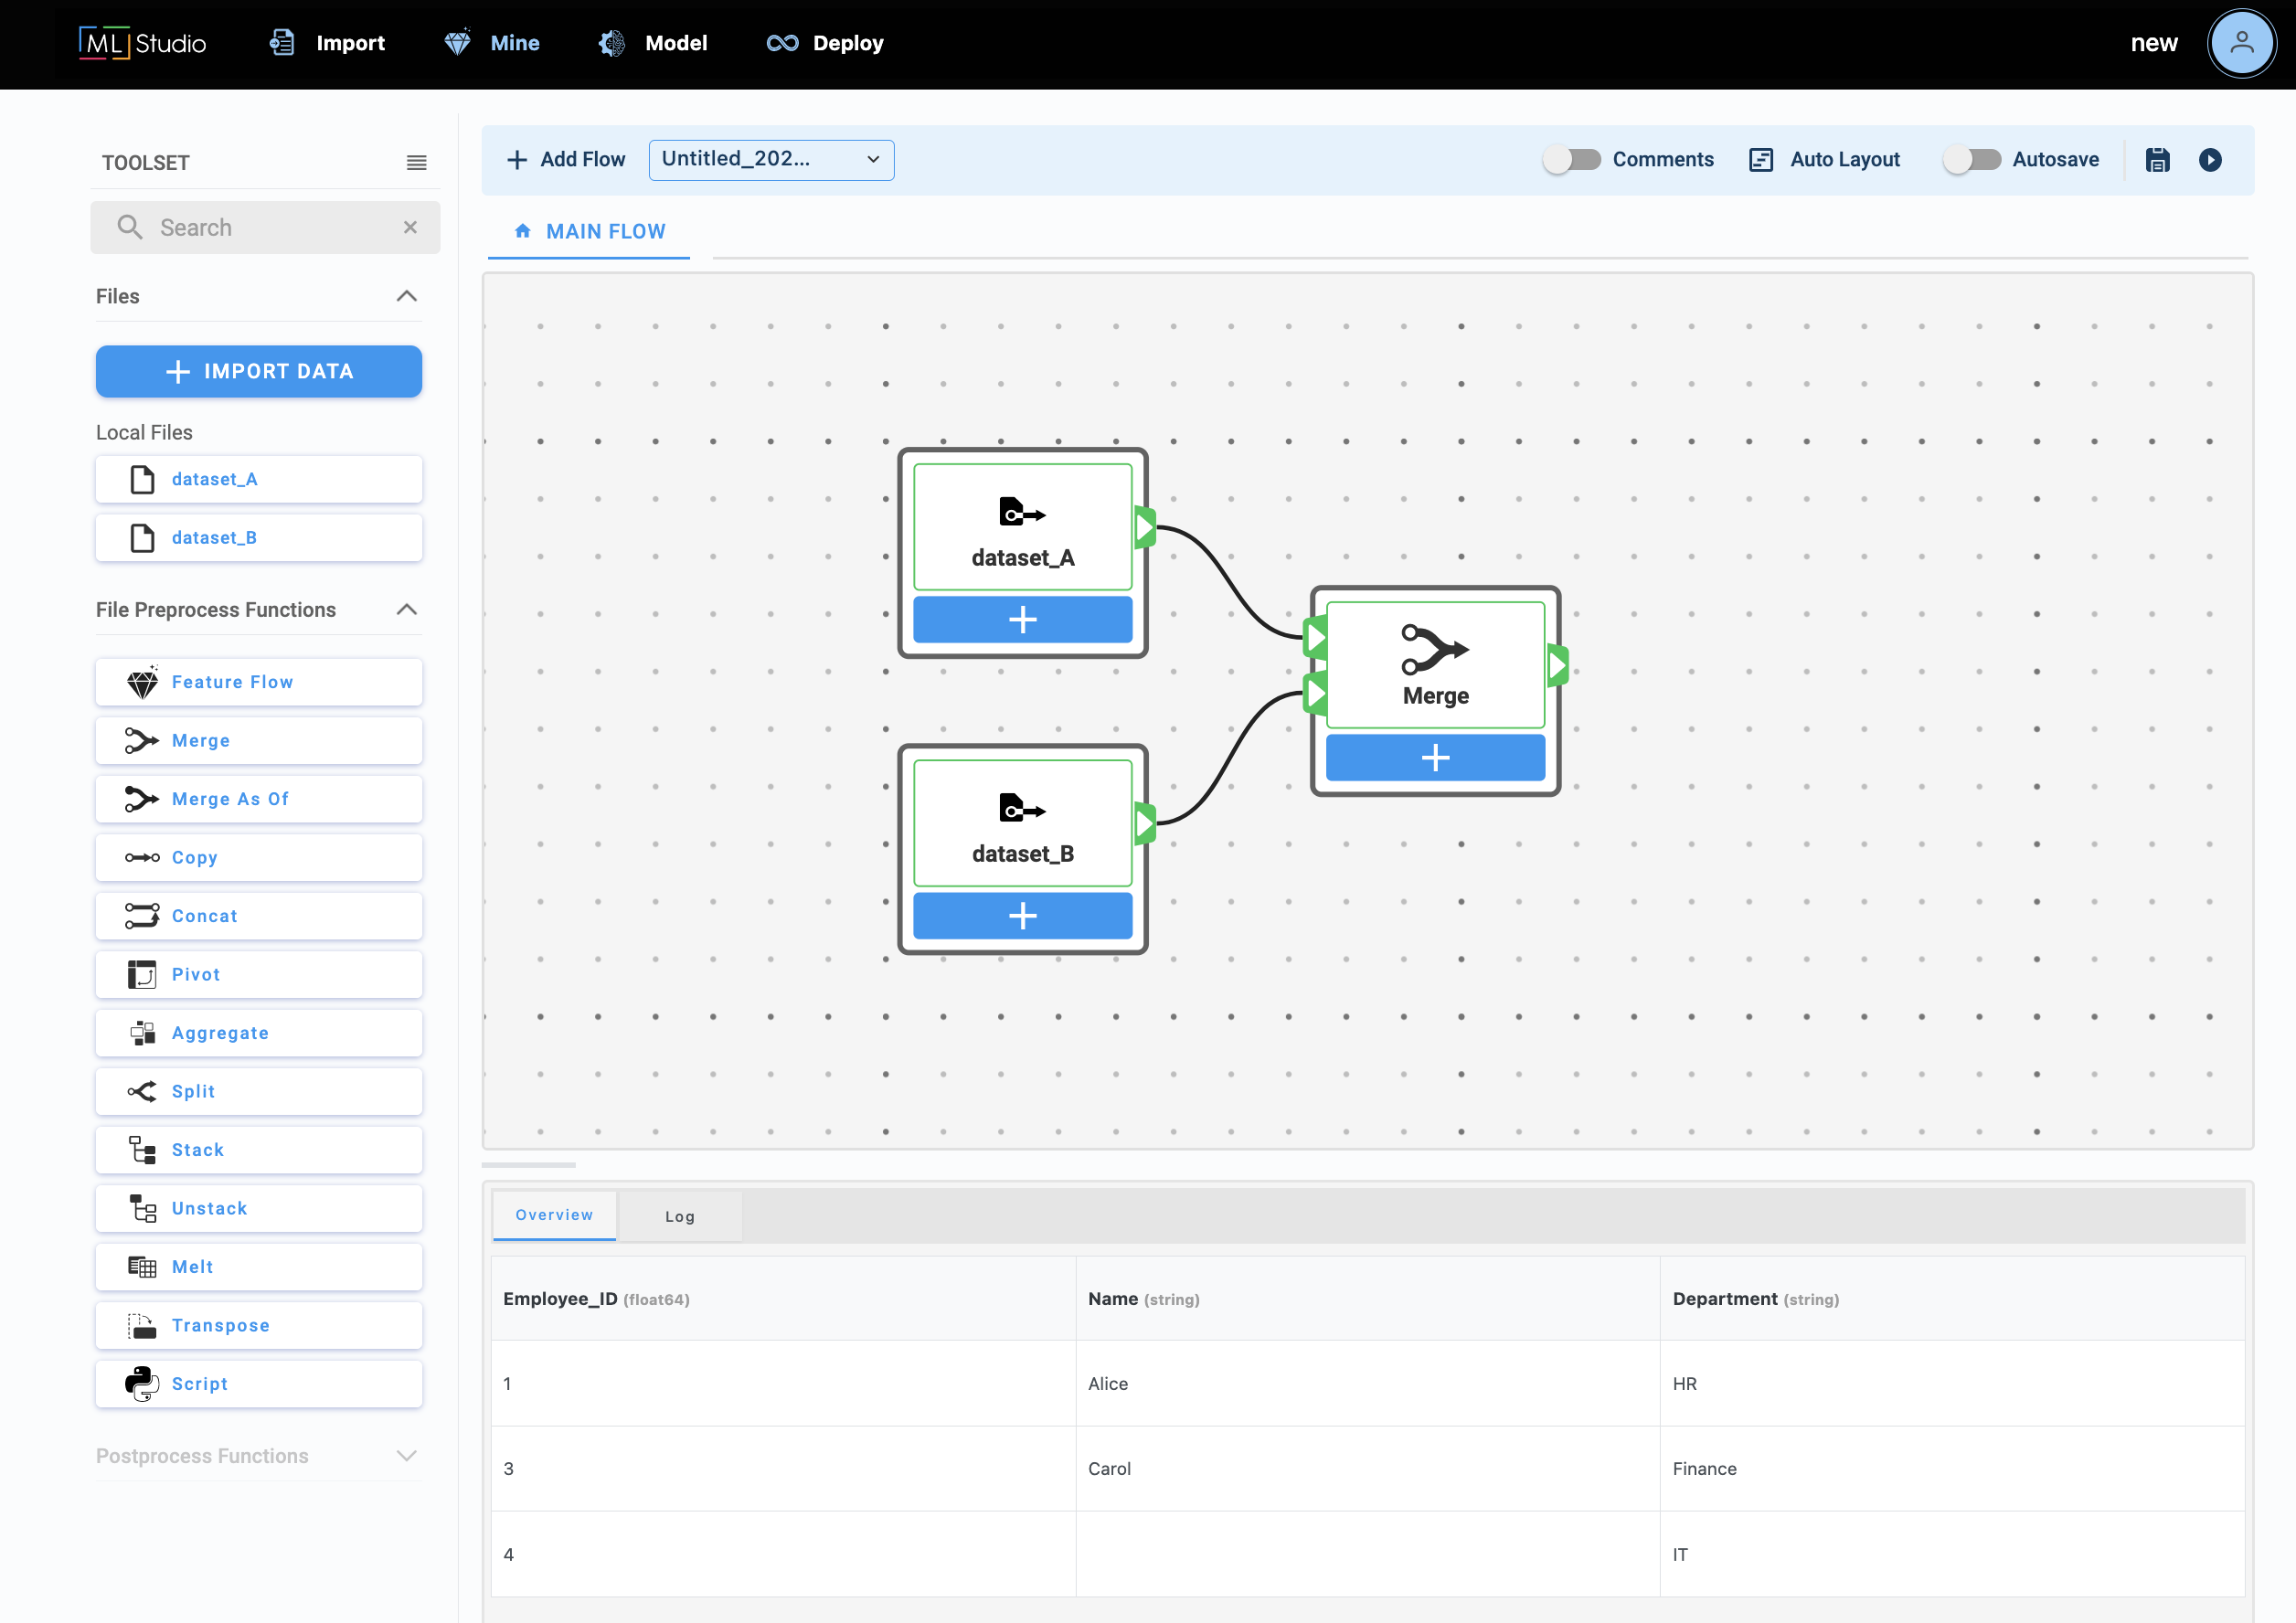Collapse File Preprocess Functions section
This screenshot has width=2296, height=1623.
[406, 610]
